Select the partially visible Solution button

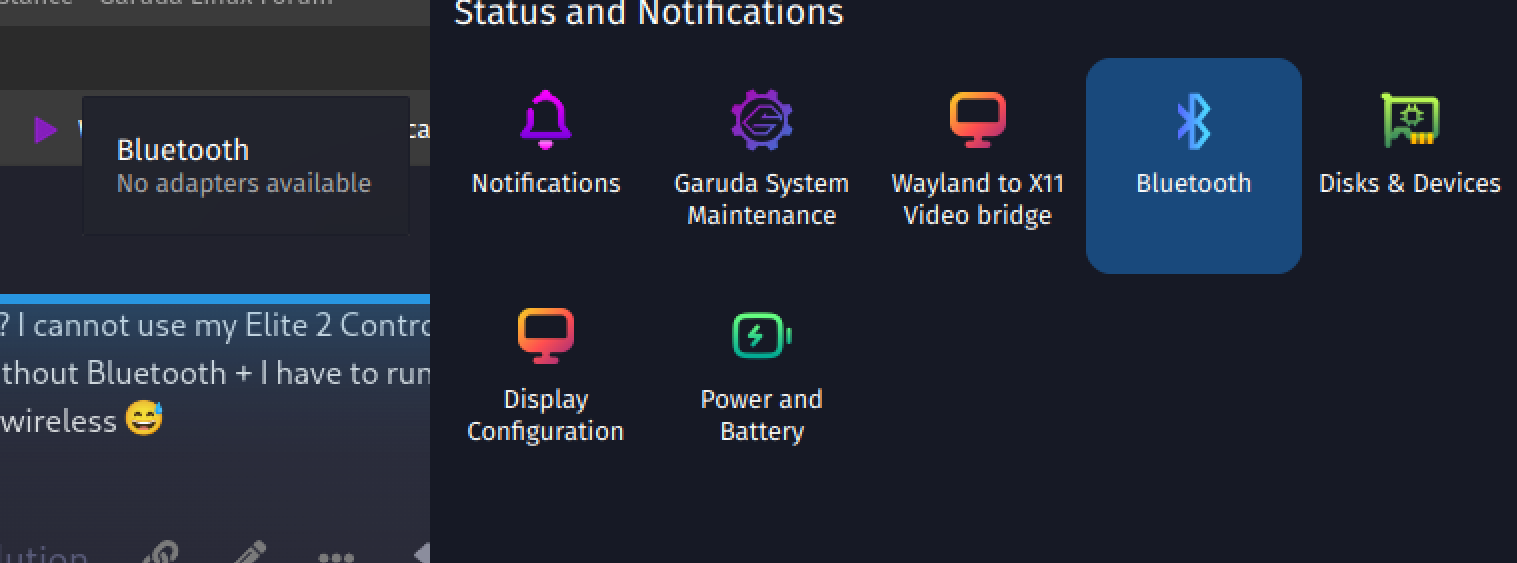pyautogui.click(x=43, y=555)
